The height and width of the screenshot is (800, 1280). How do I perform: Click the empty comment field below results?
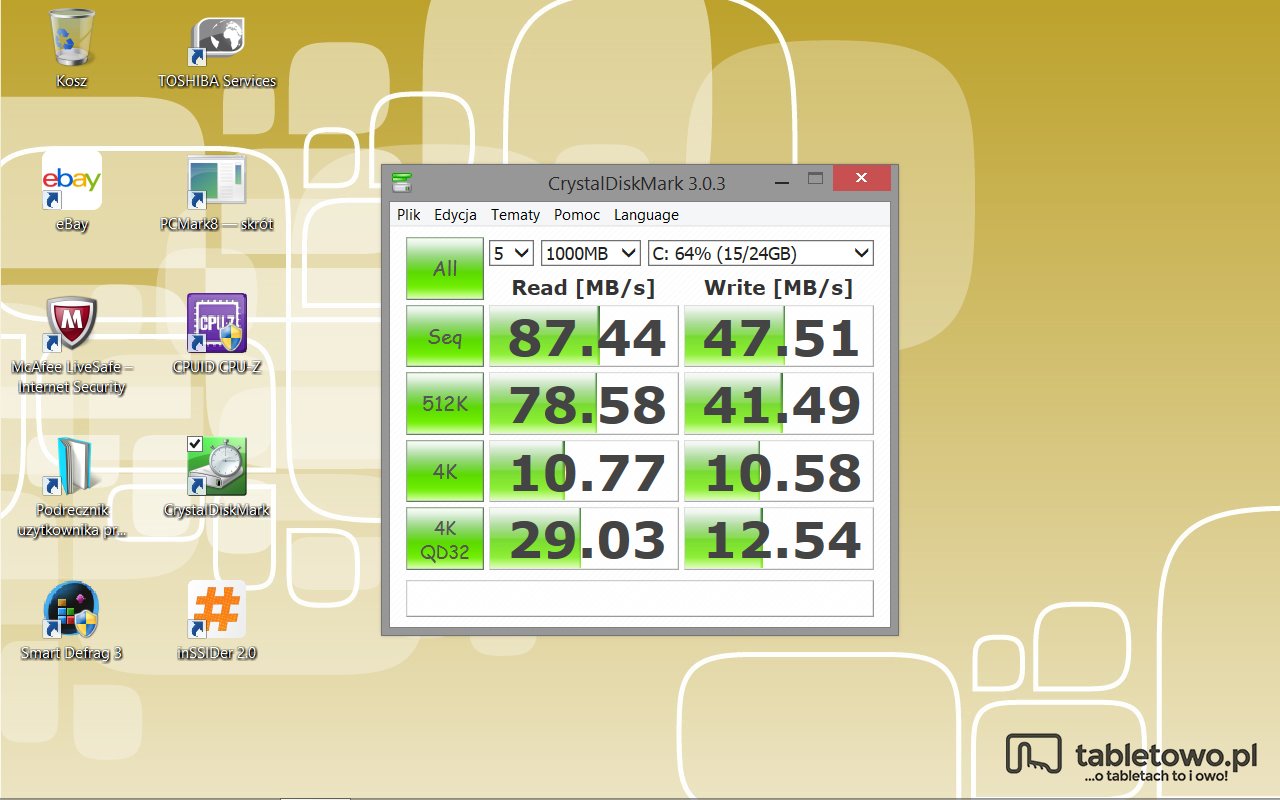[640, 598]
